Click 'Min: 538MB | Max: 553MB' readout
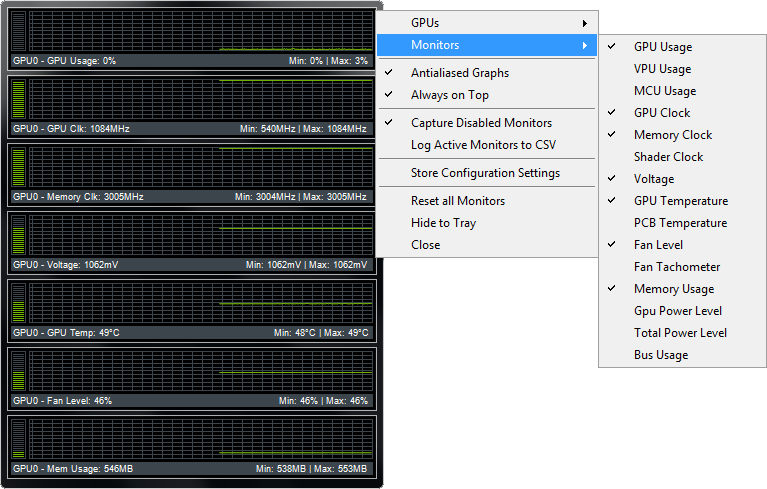The image size is (767, 489). (x=312, y=468)
